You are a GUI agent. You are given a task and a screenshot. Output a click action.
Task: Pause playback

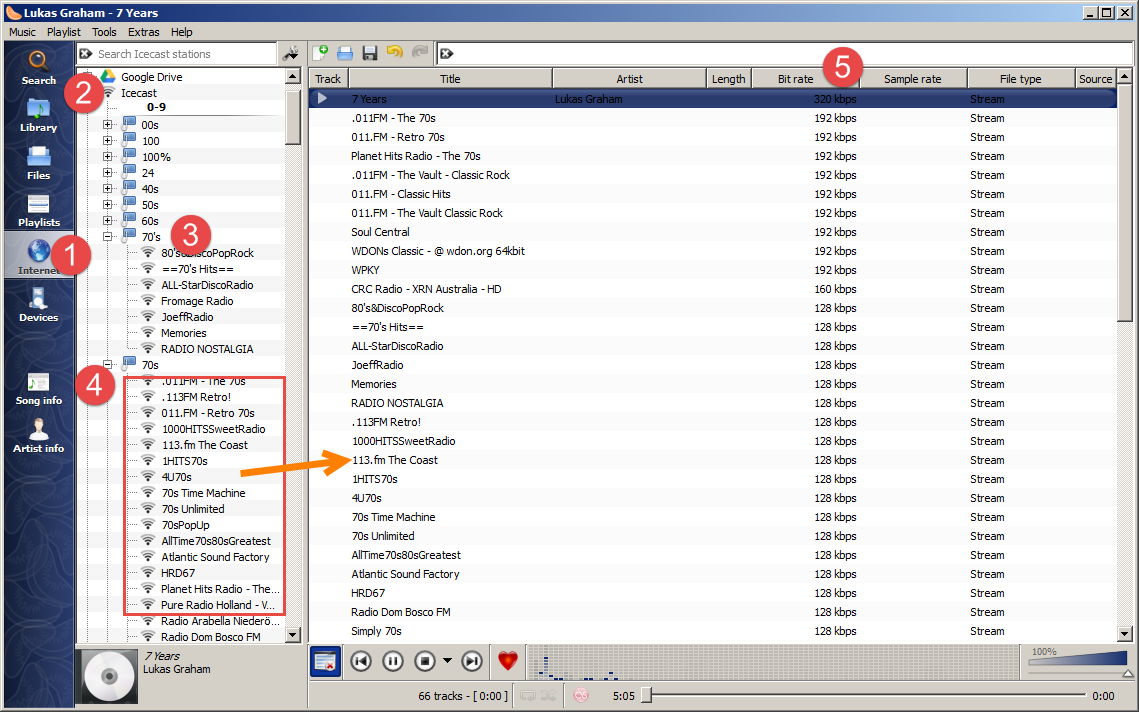tap(393, 661)
